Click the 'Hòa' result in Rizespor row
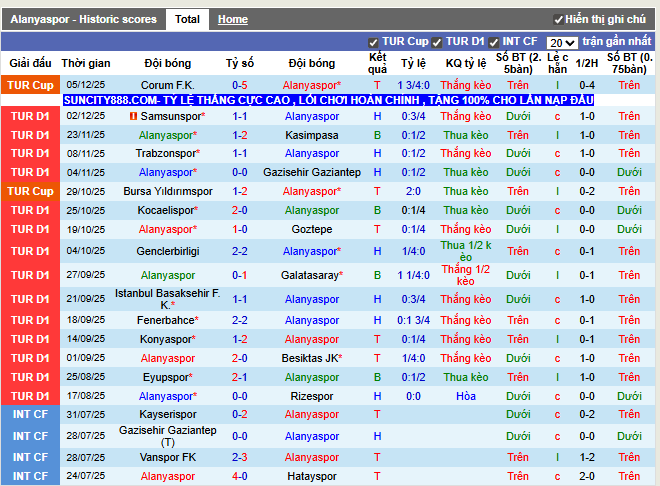The width and height of the screenshot is (660, 486). point(466,396)
